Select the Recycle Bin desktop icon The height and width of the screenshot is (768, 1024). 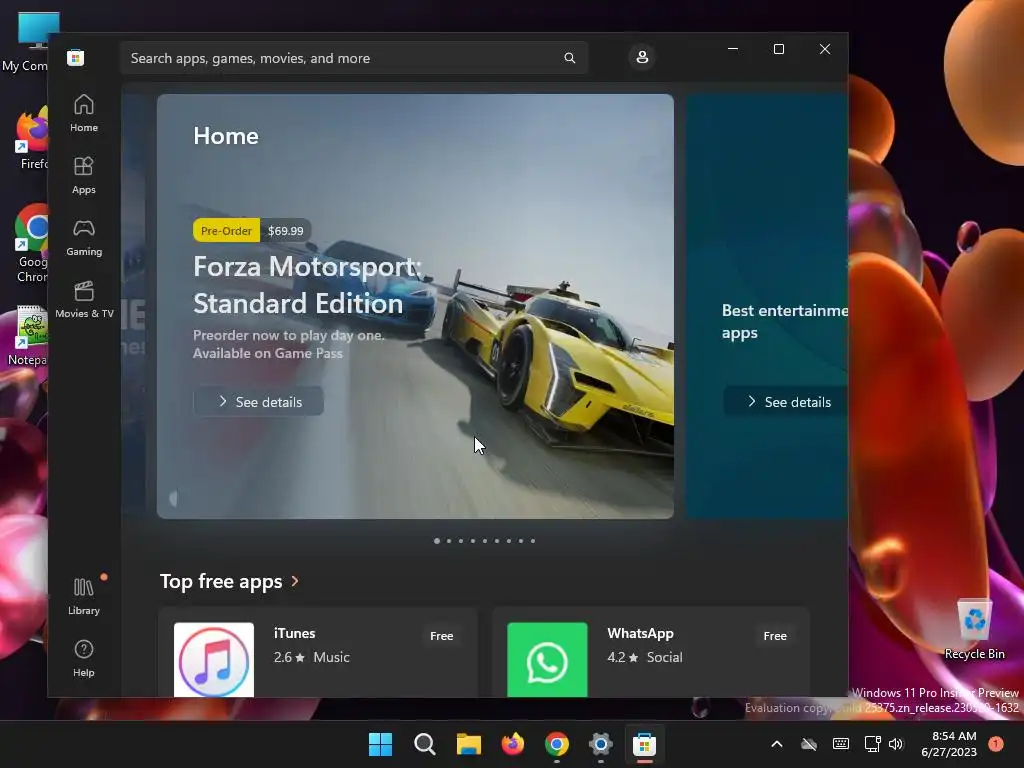[974, 629]
